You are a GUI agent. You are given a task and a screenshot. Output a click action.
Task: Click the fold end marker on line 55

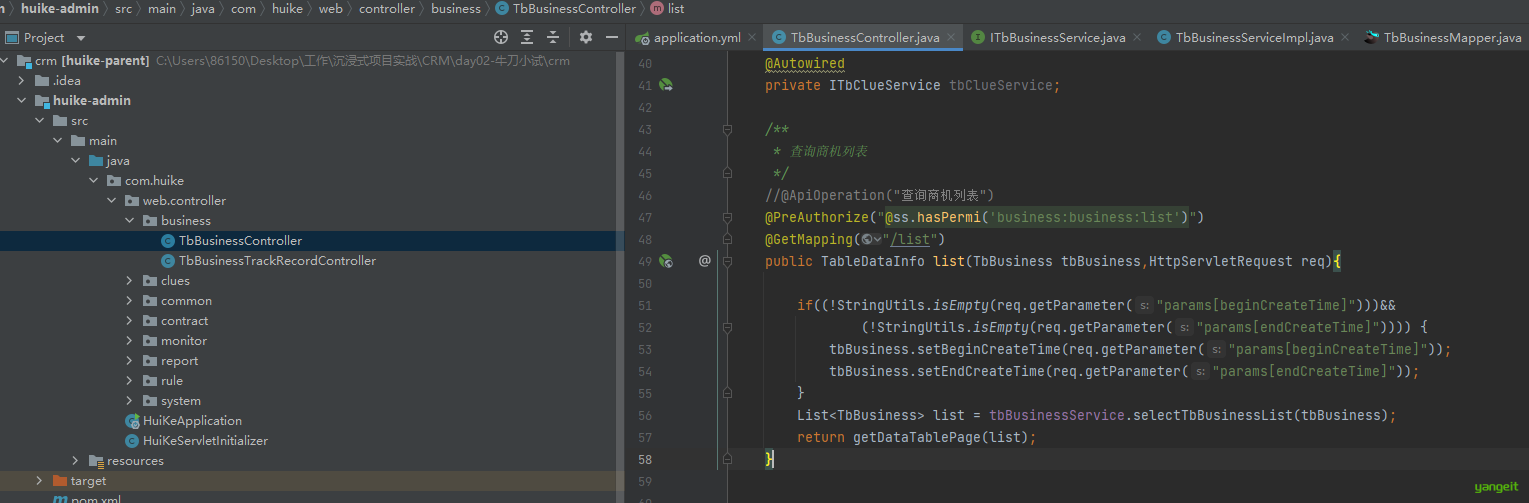coord(728,393)
